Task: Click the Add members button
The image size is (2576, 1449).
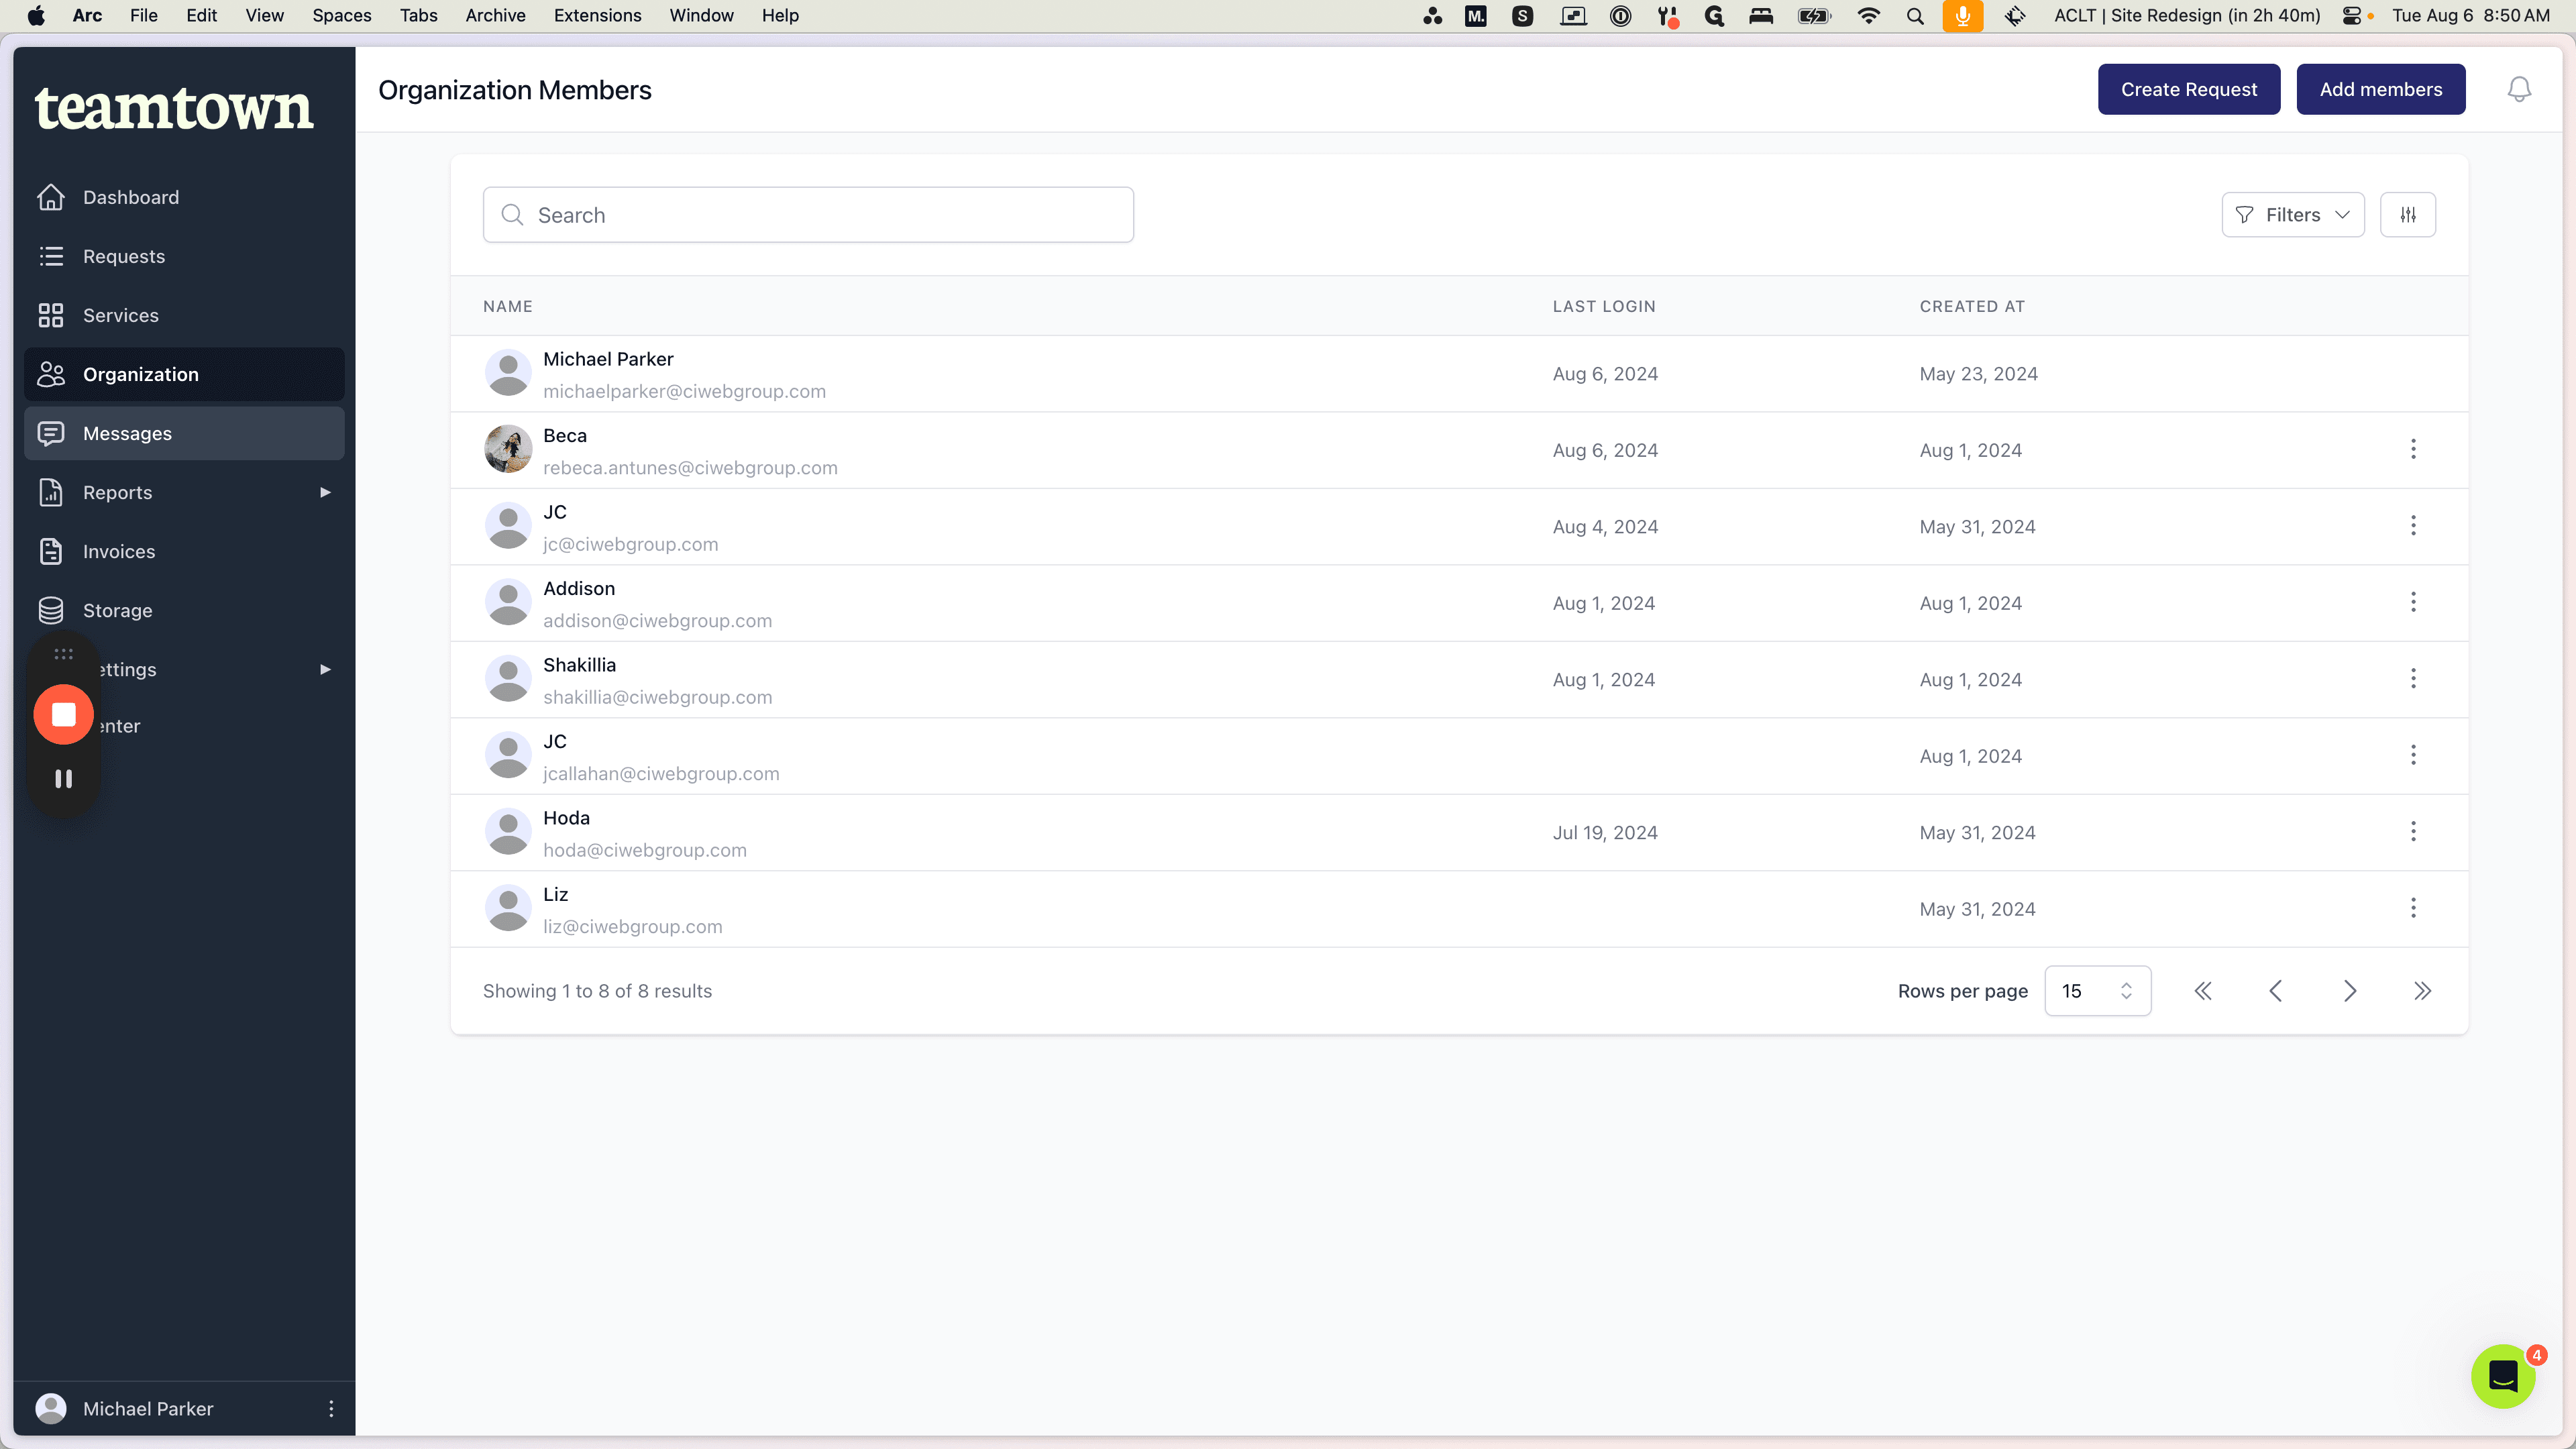Action: click(2381, 89)
